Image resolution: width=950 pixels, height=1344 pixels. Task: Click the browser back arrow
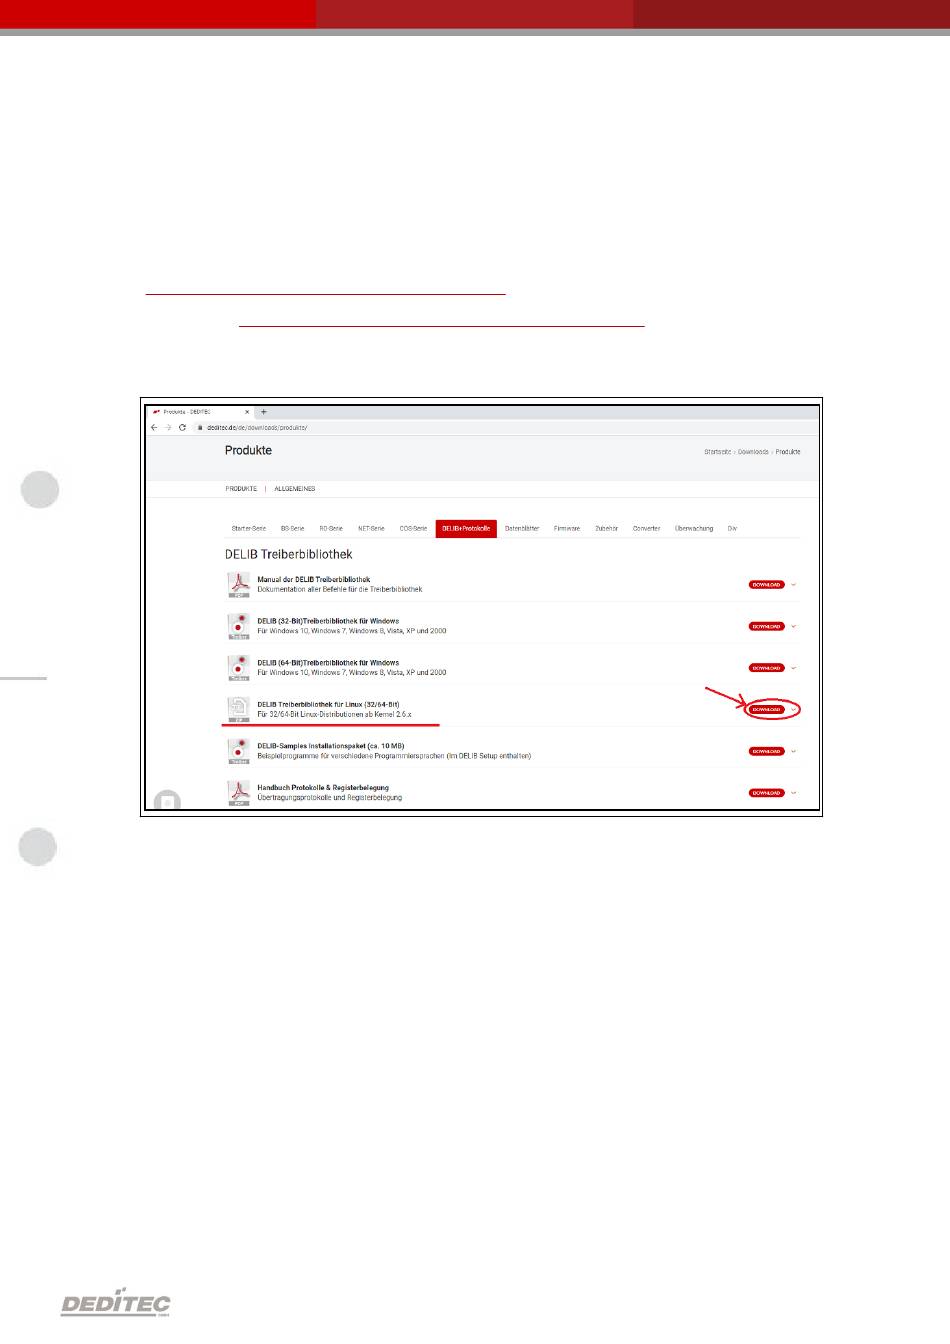click(154, 427)
